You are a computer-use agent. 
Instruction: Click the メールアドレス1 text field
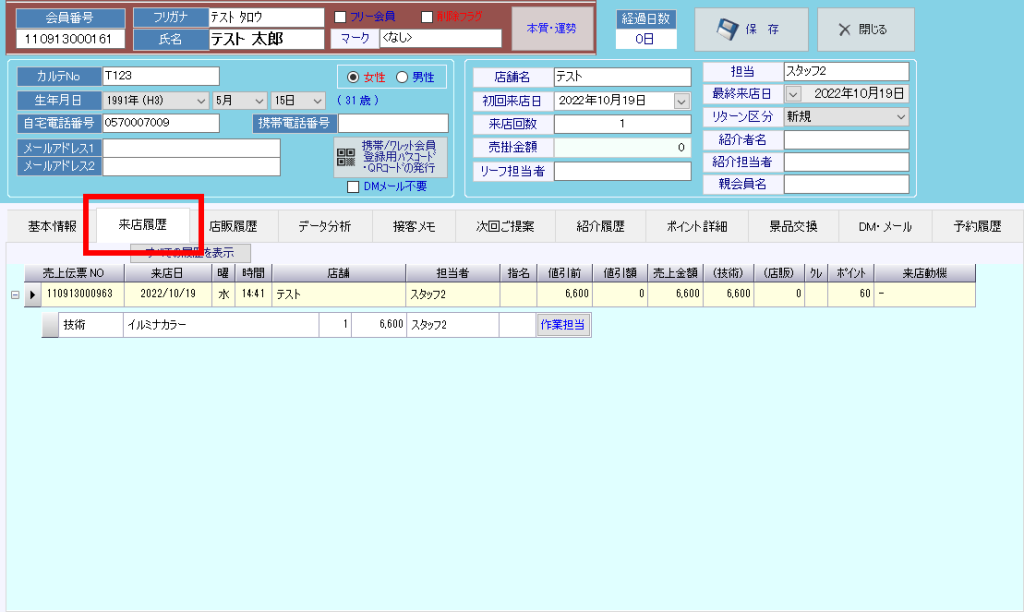click(191, 148)
